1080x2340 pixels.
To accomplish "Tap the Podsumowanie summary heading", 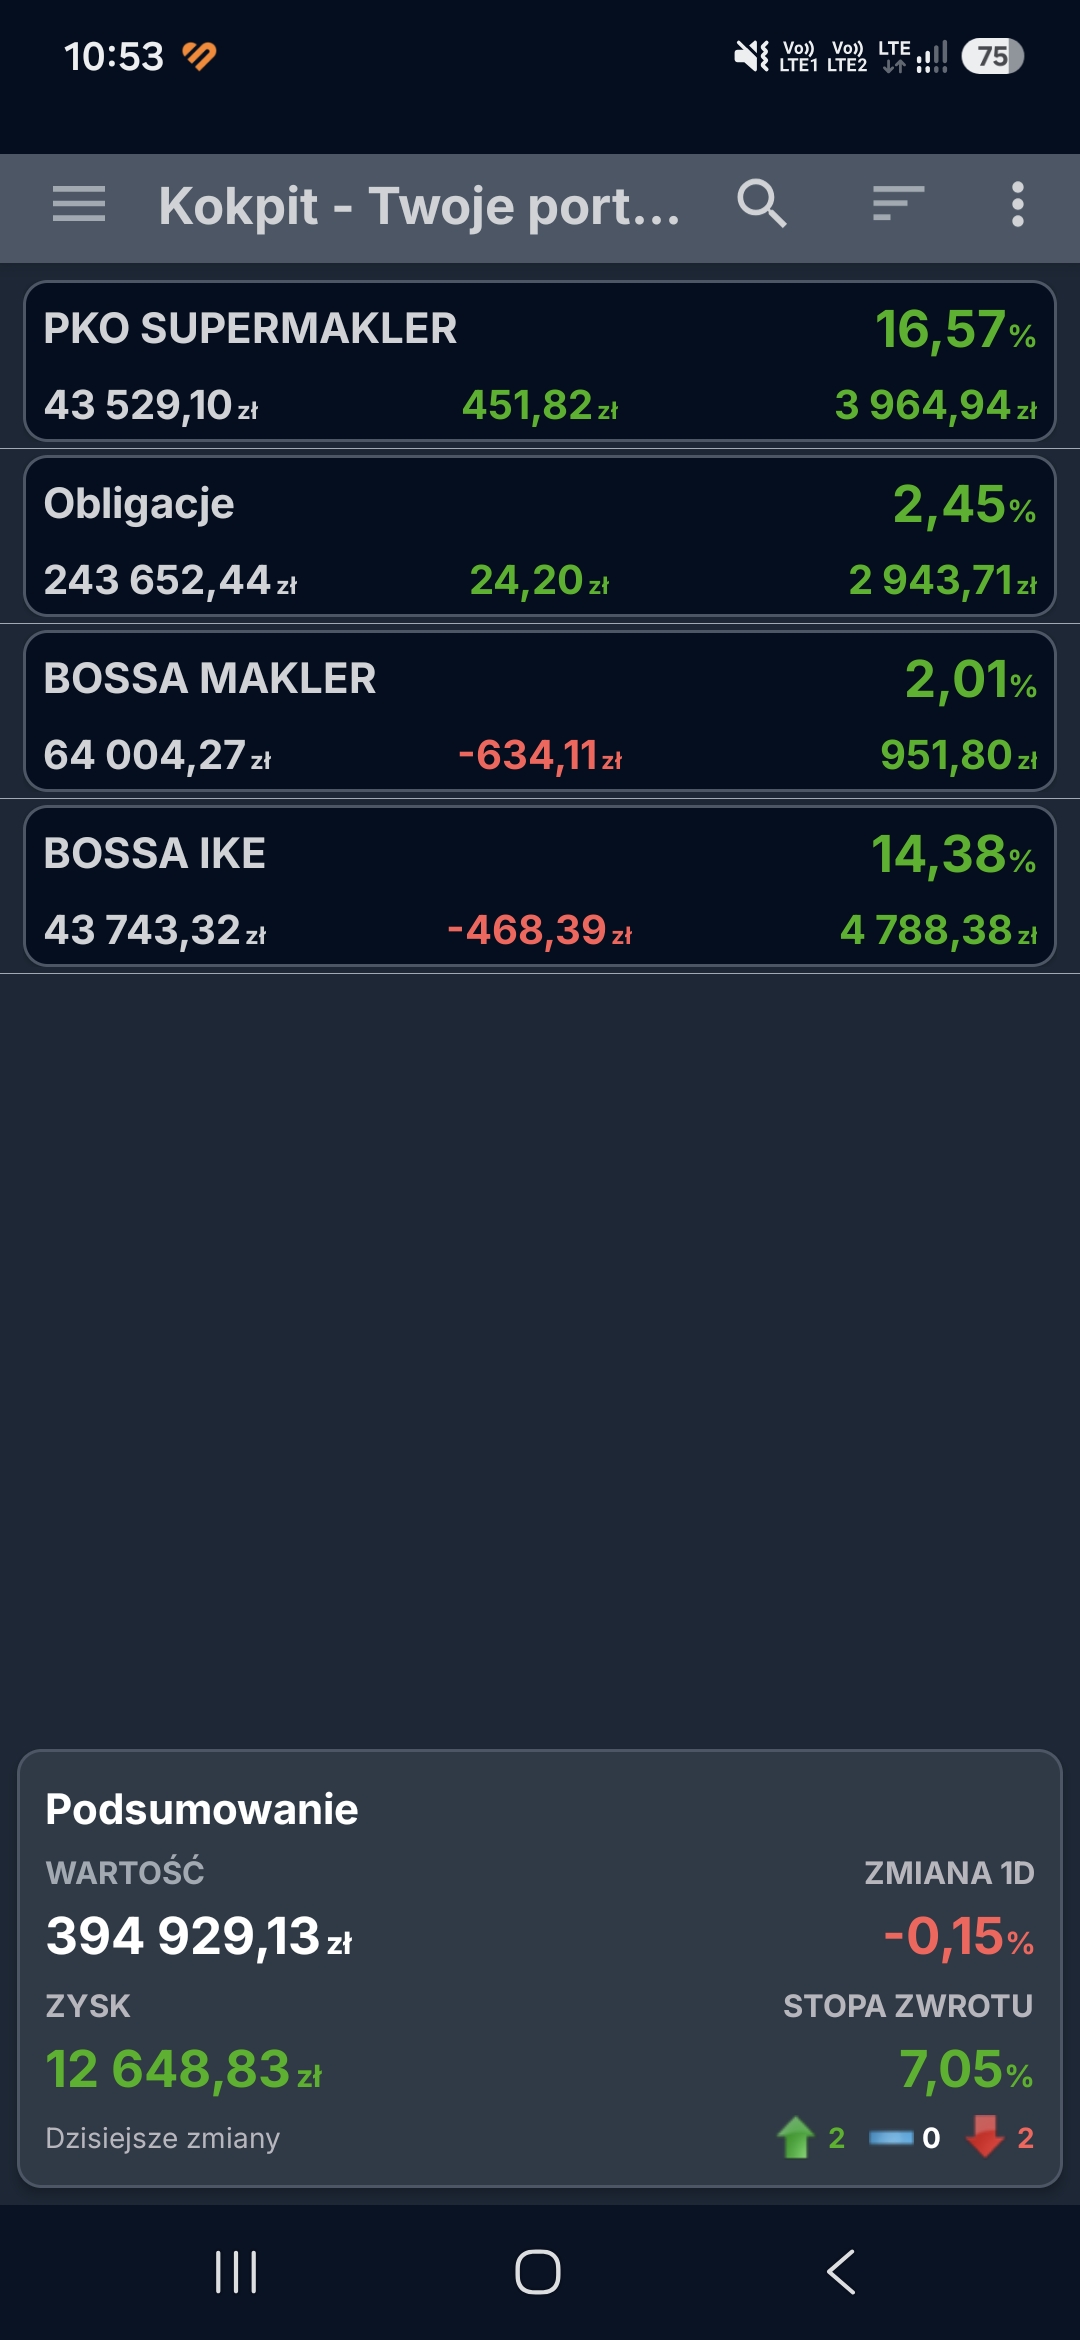I will click(202, 1809).
